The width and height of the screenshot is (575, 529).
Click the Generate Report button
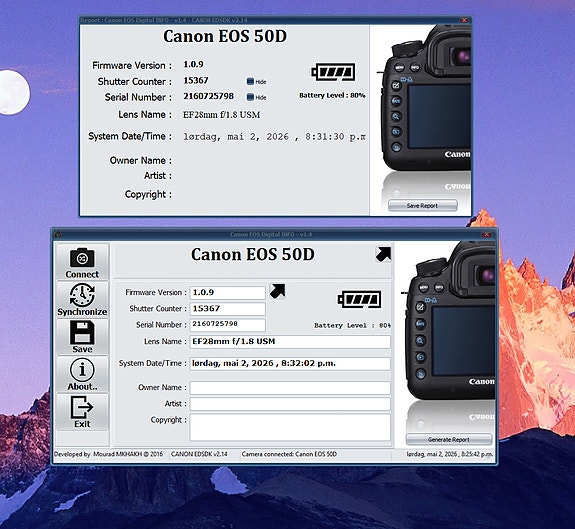[449, 439]
